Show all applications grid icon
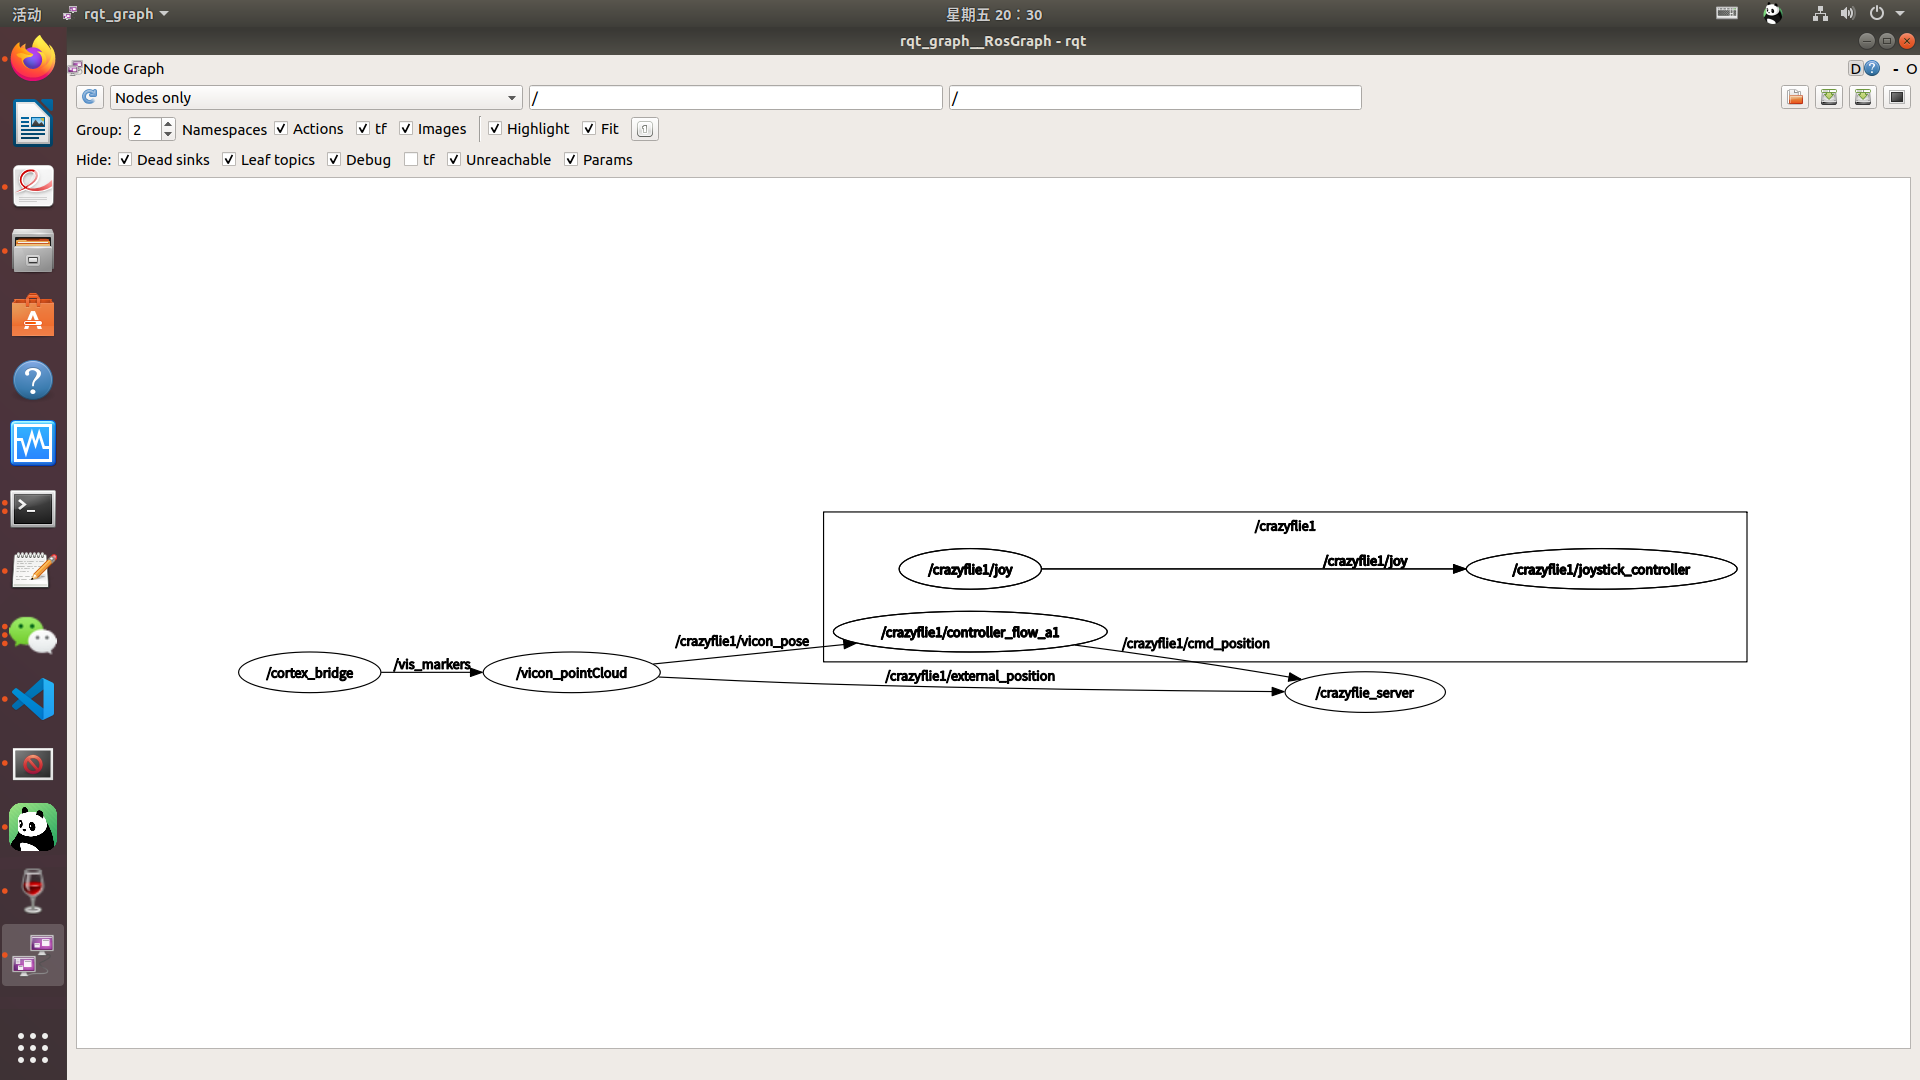The image size is (1920, 1080). 33,1047
